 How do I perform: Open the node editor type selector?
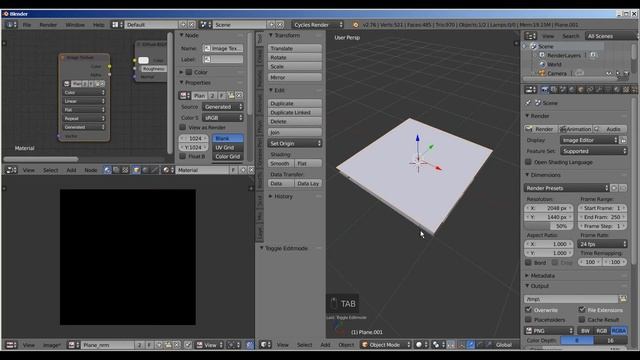click(x=11, y=170)
